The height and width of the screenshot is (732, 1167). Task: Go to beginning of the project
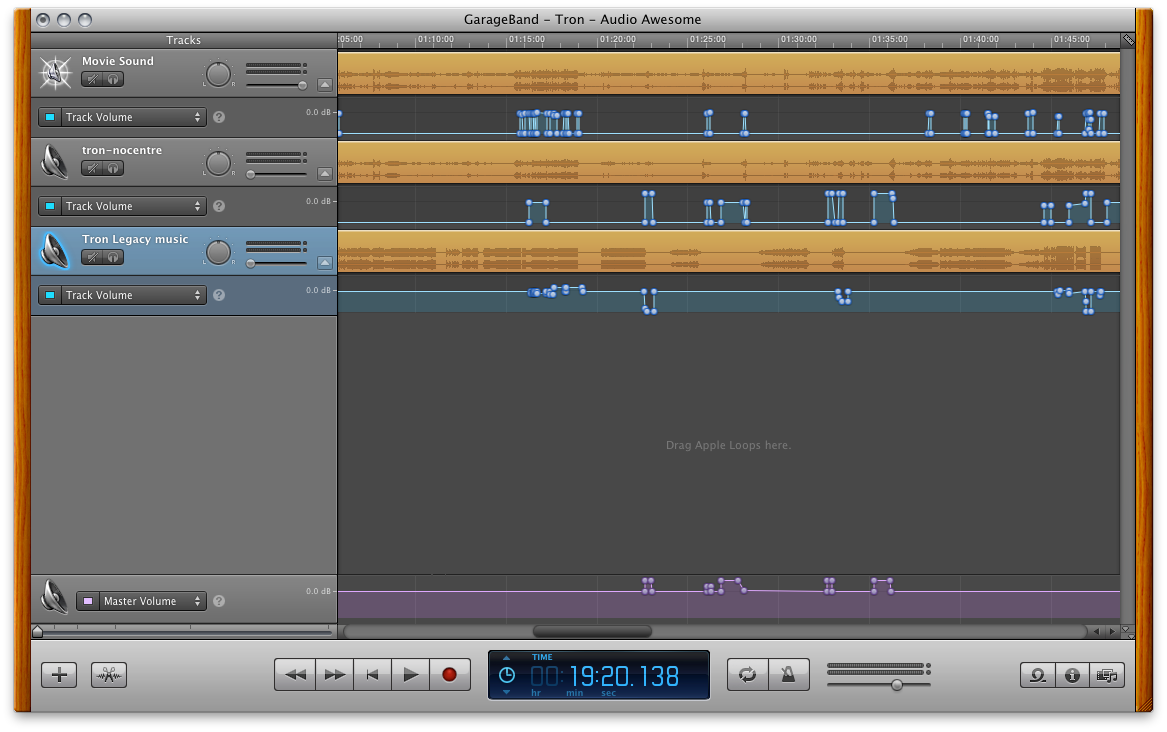point(373,675)
